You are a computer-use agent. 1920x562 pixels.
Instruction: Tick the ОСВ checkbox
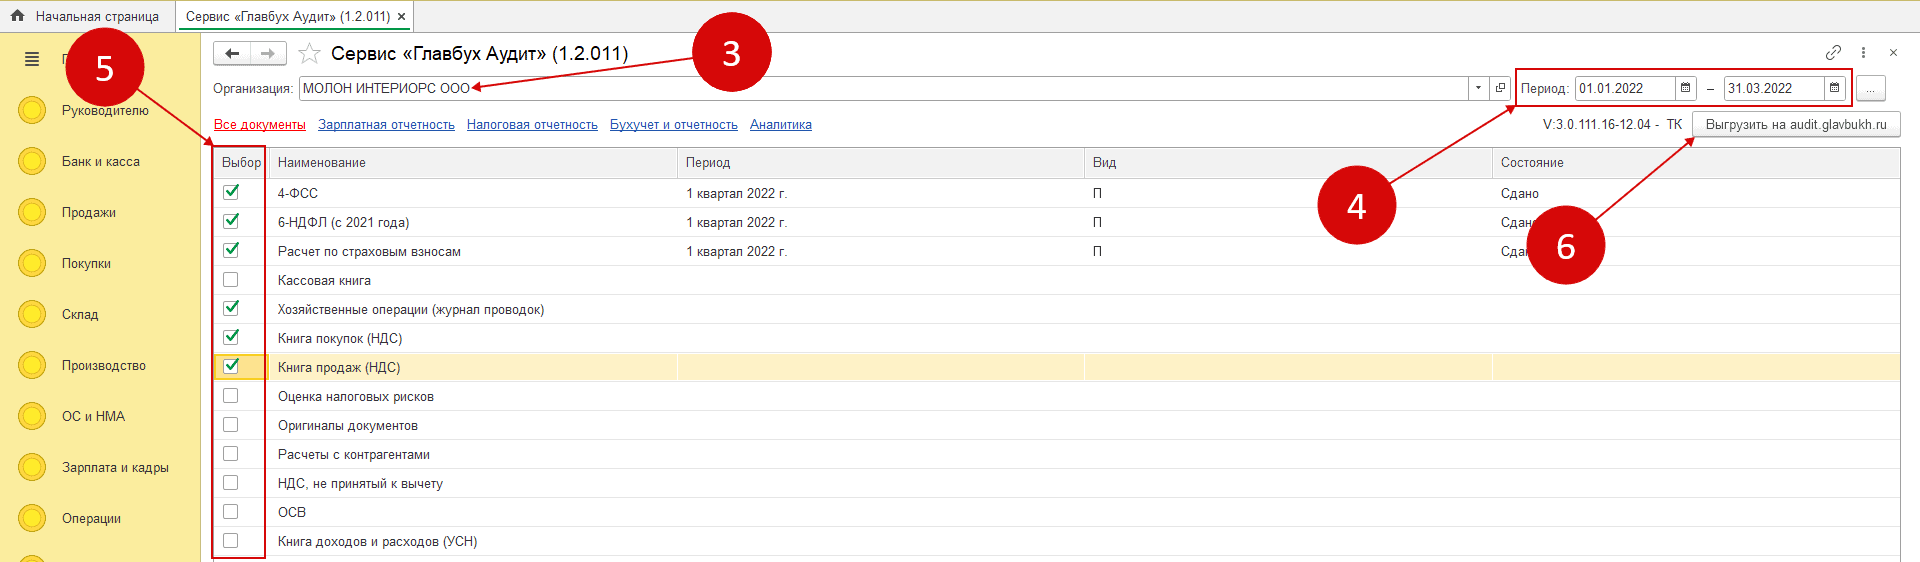coord(231,512)
